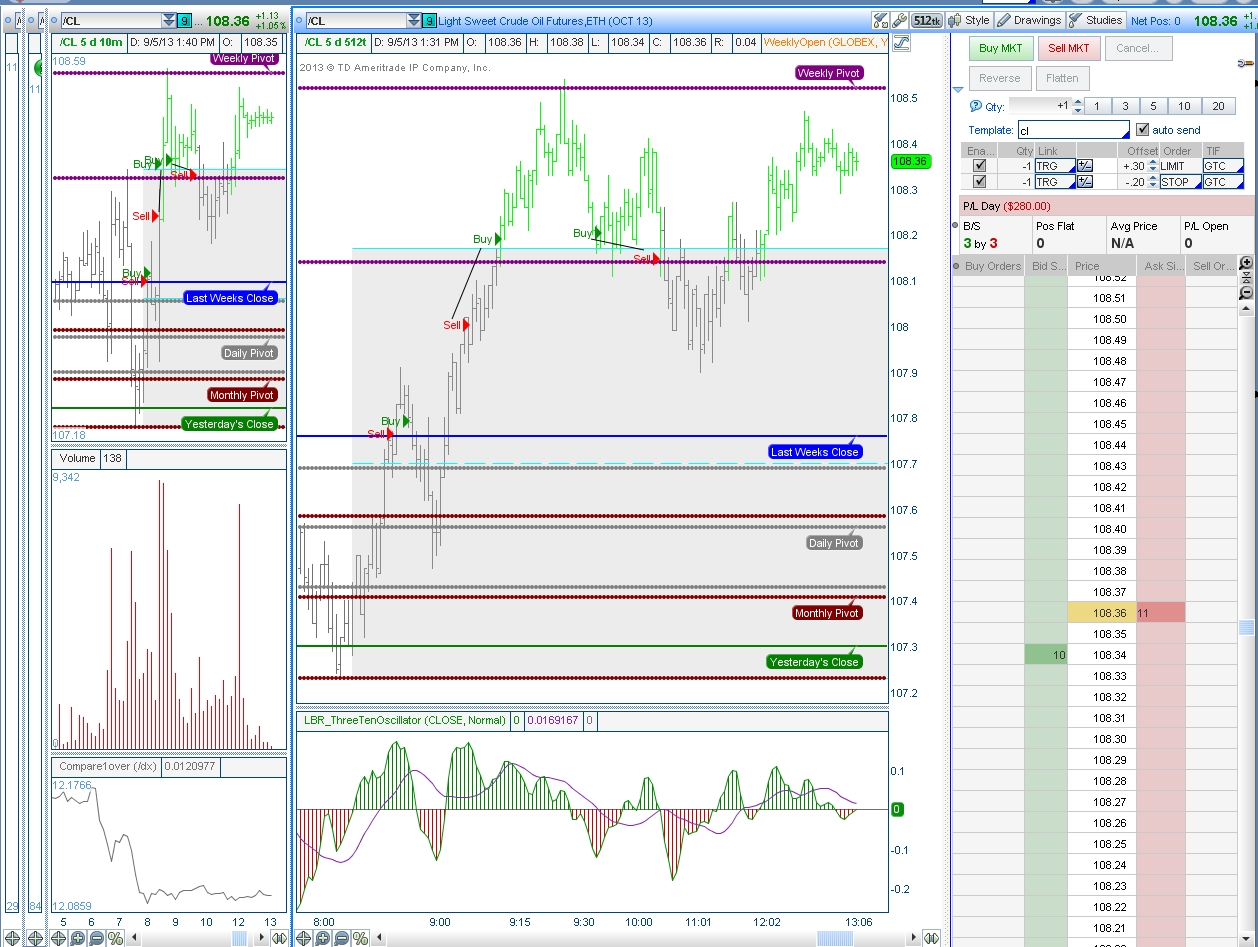Open the Studies menu button
Viewport: 1258px width, 947px height.
[1096, 20]
